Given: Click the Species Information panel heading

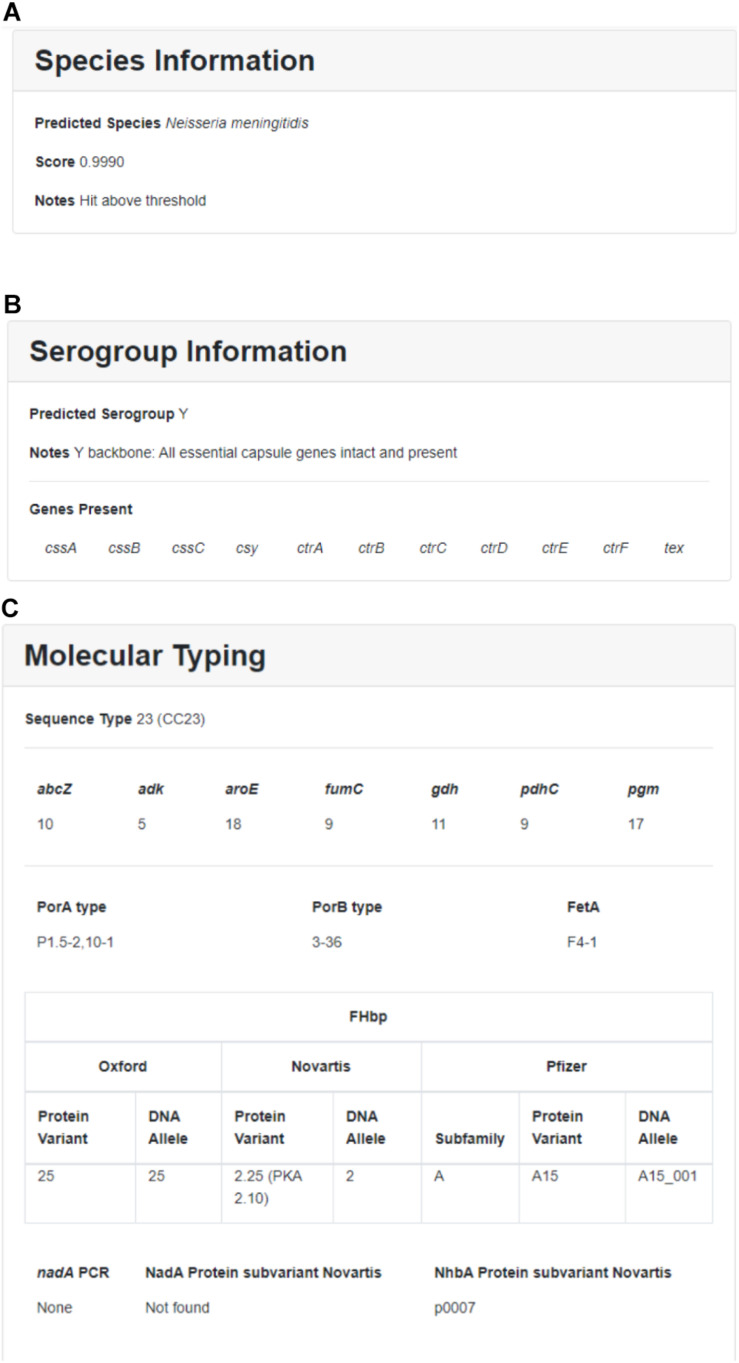Looking at the screenshot, I should [x=175, y=61].
